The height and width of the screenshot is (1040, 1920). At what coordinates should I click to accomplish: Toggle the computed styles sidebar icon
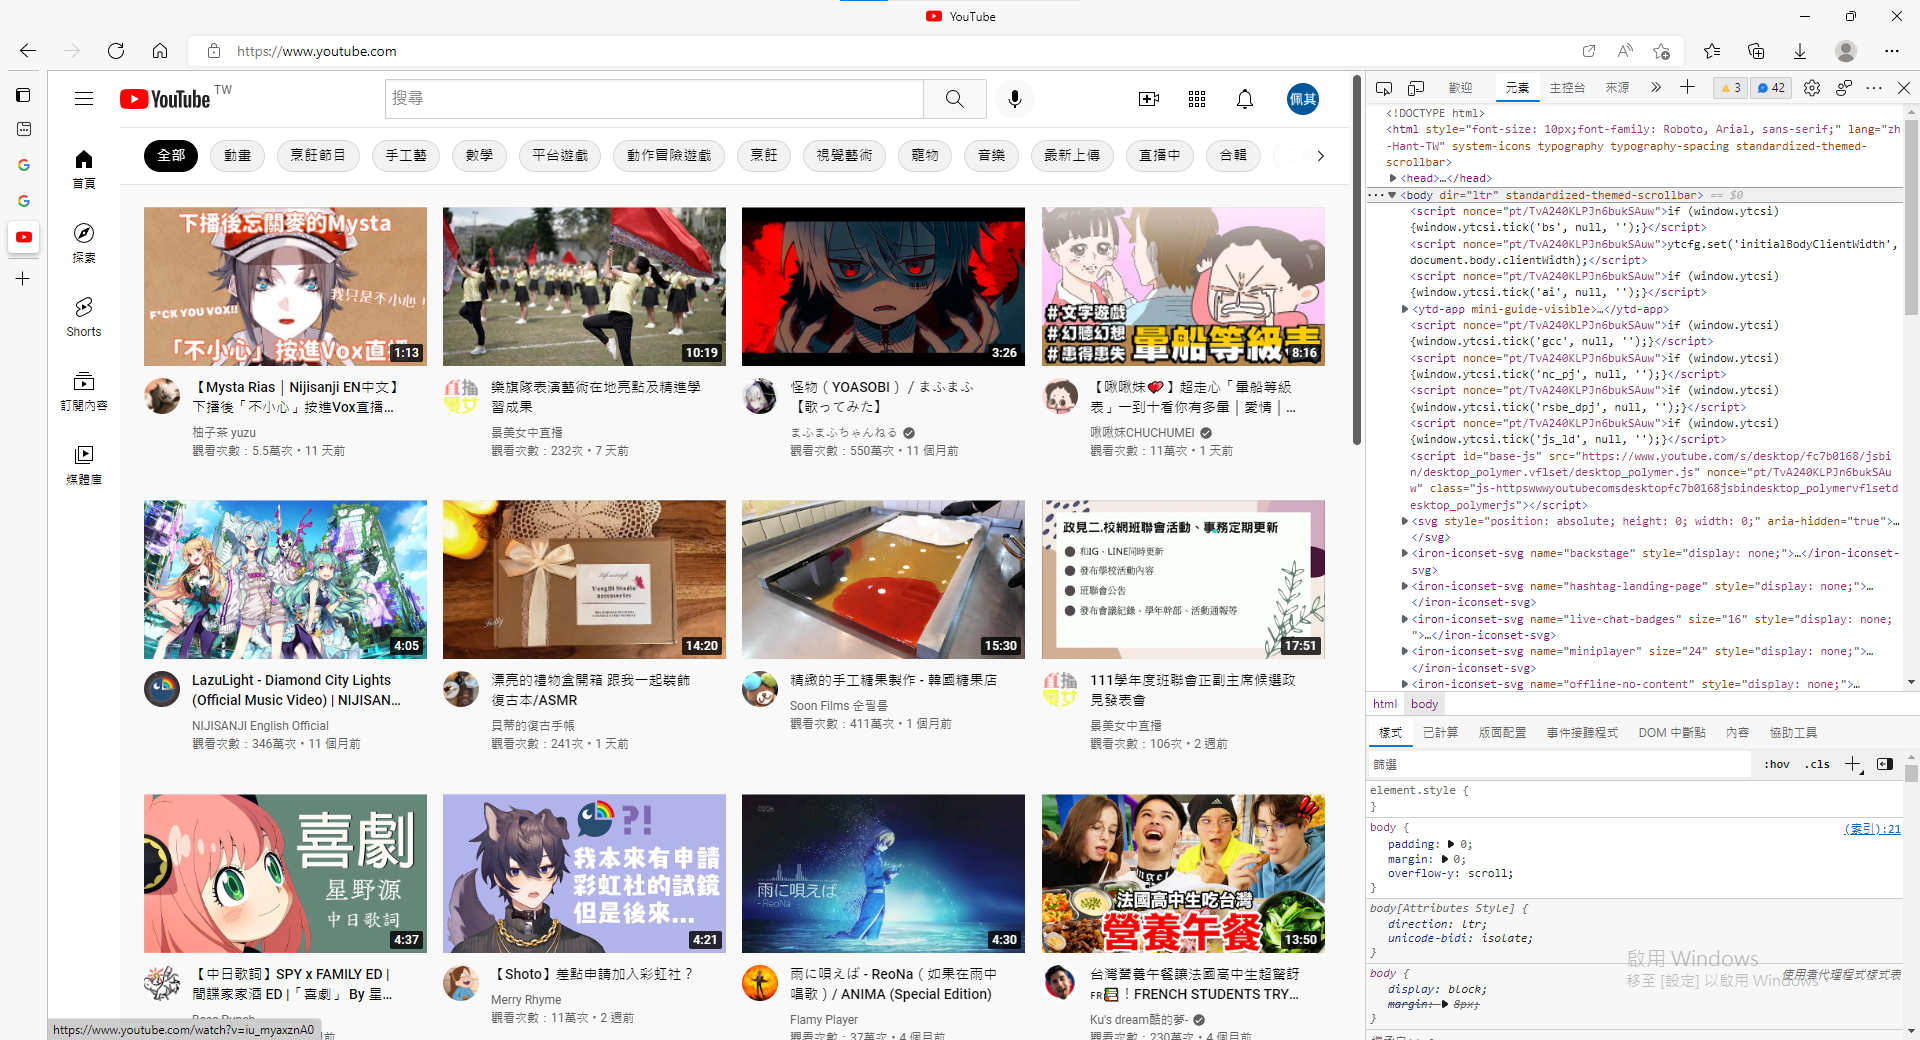[1885, 764]
